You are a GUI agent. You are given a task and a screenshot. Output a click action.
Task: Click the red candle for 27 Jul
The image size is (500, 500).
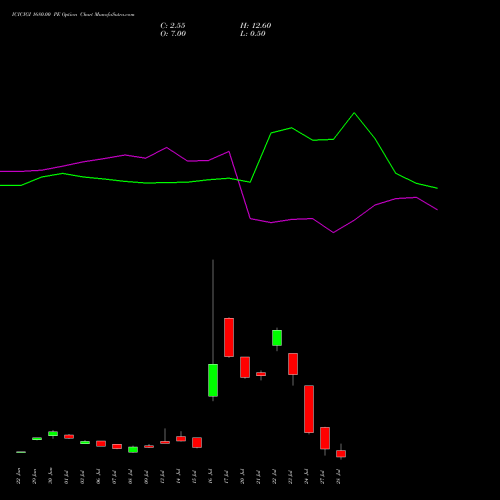pyautogui.click(x=325, y=438)
